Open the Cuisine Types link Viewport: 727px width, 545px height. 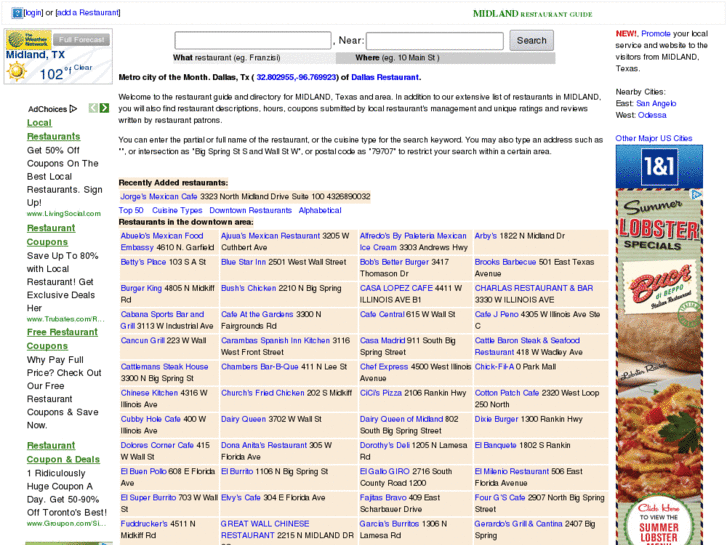pos(177,210)
